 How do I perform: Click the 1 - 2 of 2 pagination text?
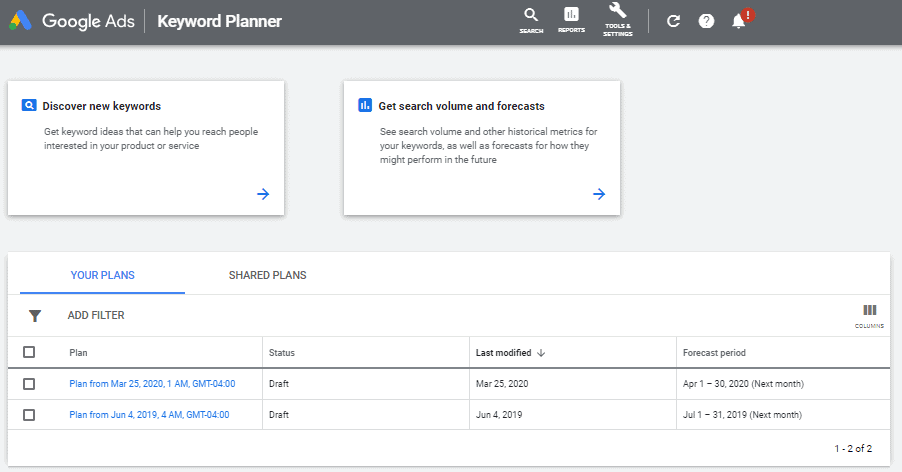(x=853, y=448)
